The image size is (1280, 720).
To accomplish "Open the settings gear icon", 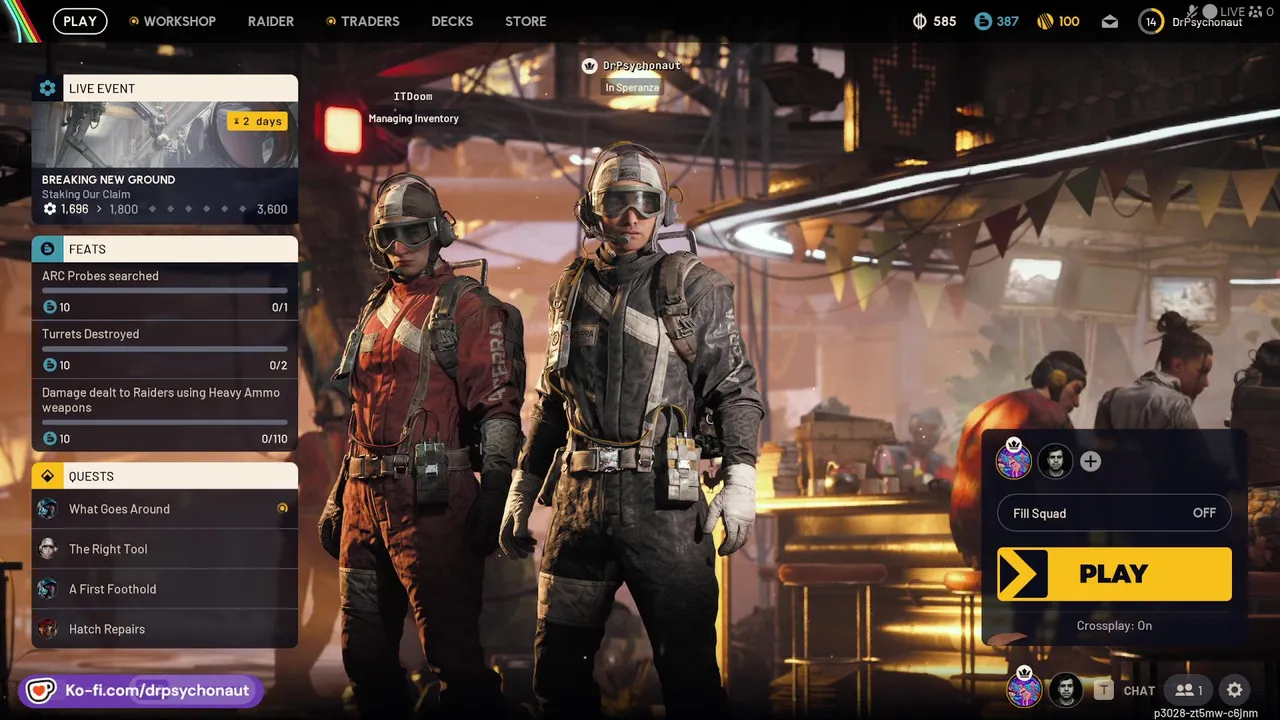I will (1235, 690).
